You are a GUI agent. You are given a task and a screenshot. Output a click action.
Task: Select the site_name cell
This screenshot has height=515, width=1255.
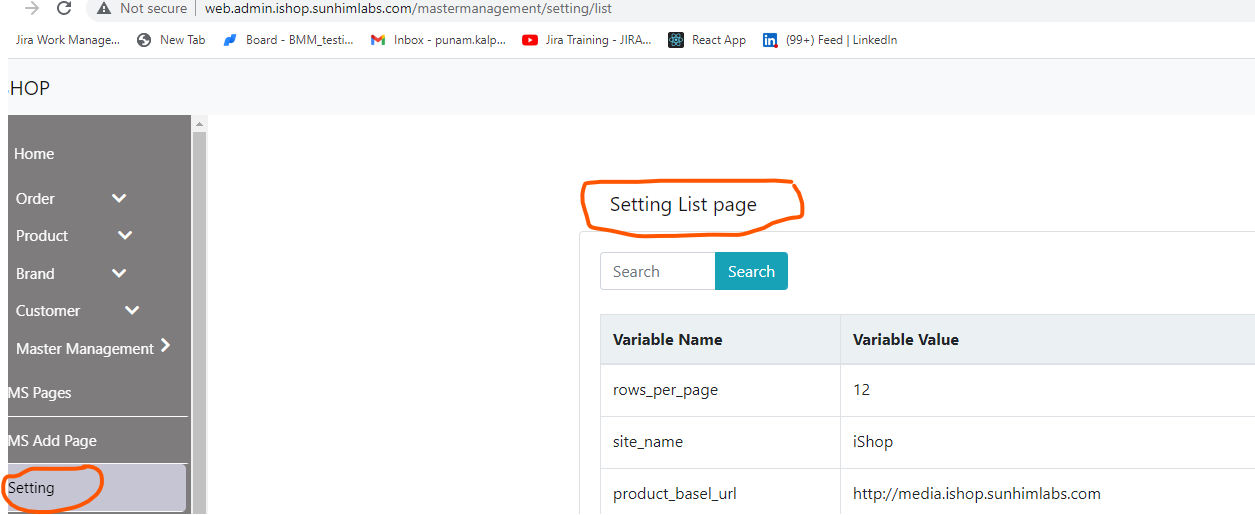click(720, 442)
